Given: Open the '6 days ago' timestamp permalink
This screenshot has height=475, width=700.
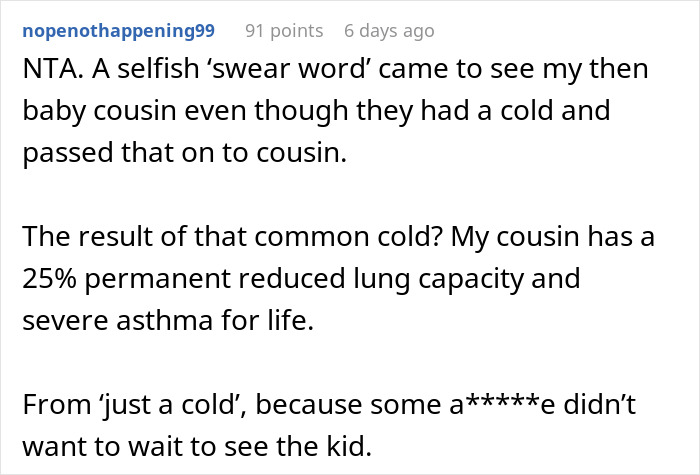Looking at the screenshot, I should click(389, 31).
